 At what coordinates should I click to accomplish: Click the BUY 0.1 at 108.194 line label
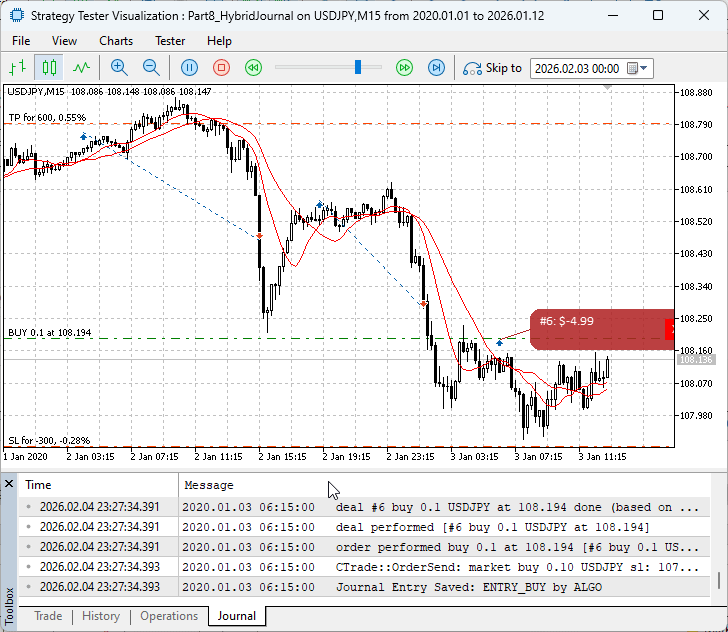pyautogui.click(x=50, y=332)
